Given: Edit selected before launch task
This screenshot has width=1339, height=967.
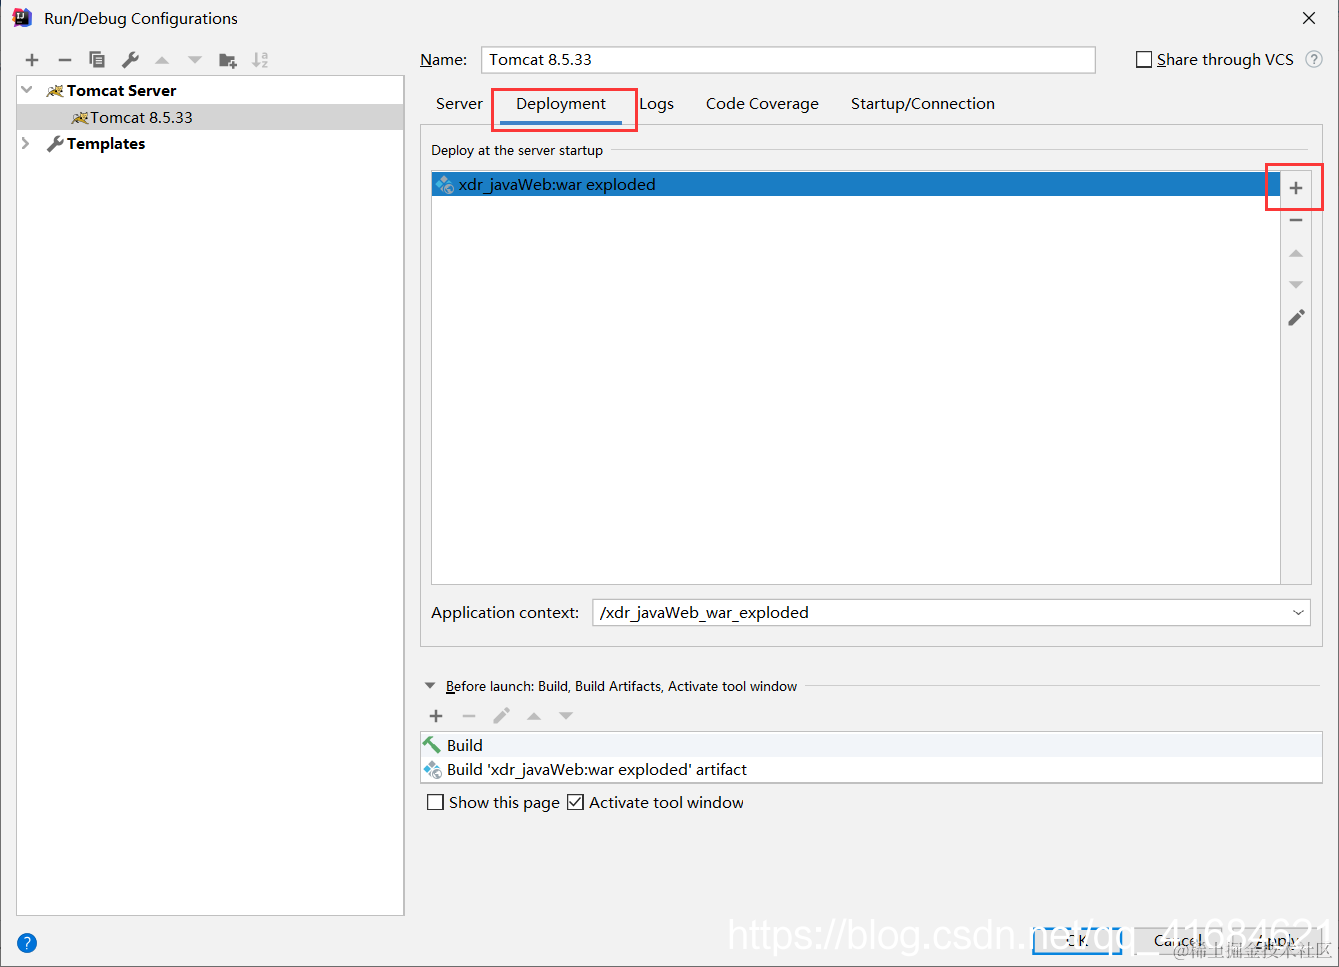Looking at the screenshot, I should coord(502,716).
